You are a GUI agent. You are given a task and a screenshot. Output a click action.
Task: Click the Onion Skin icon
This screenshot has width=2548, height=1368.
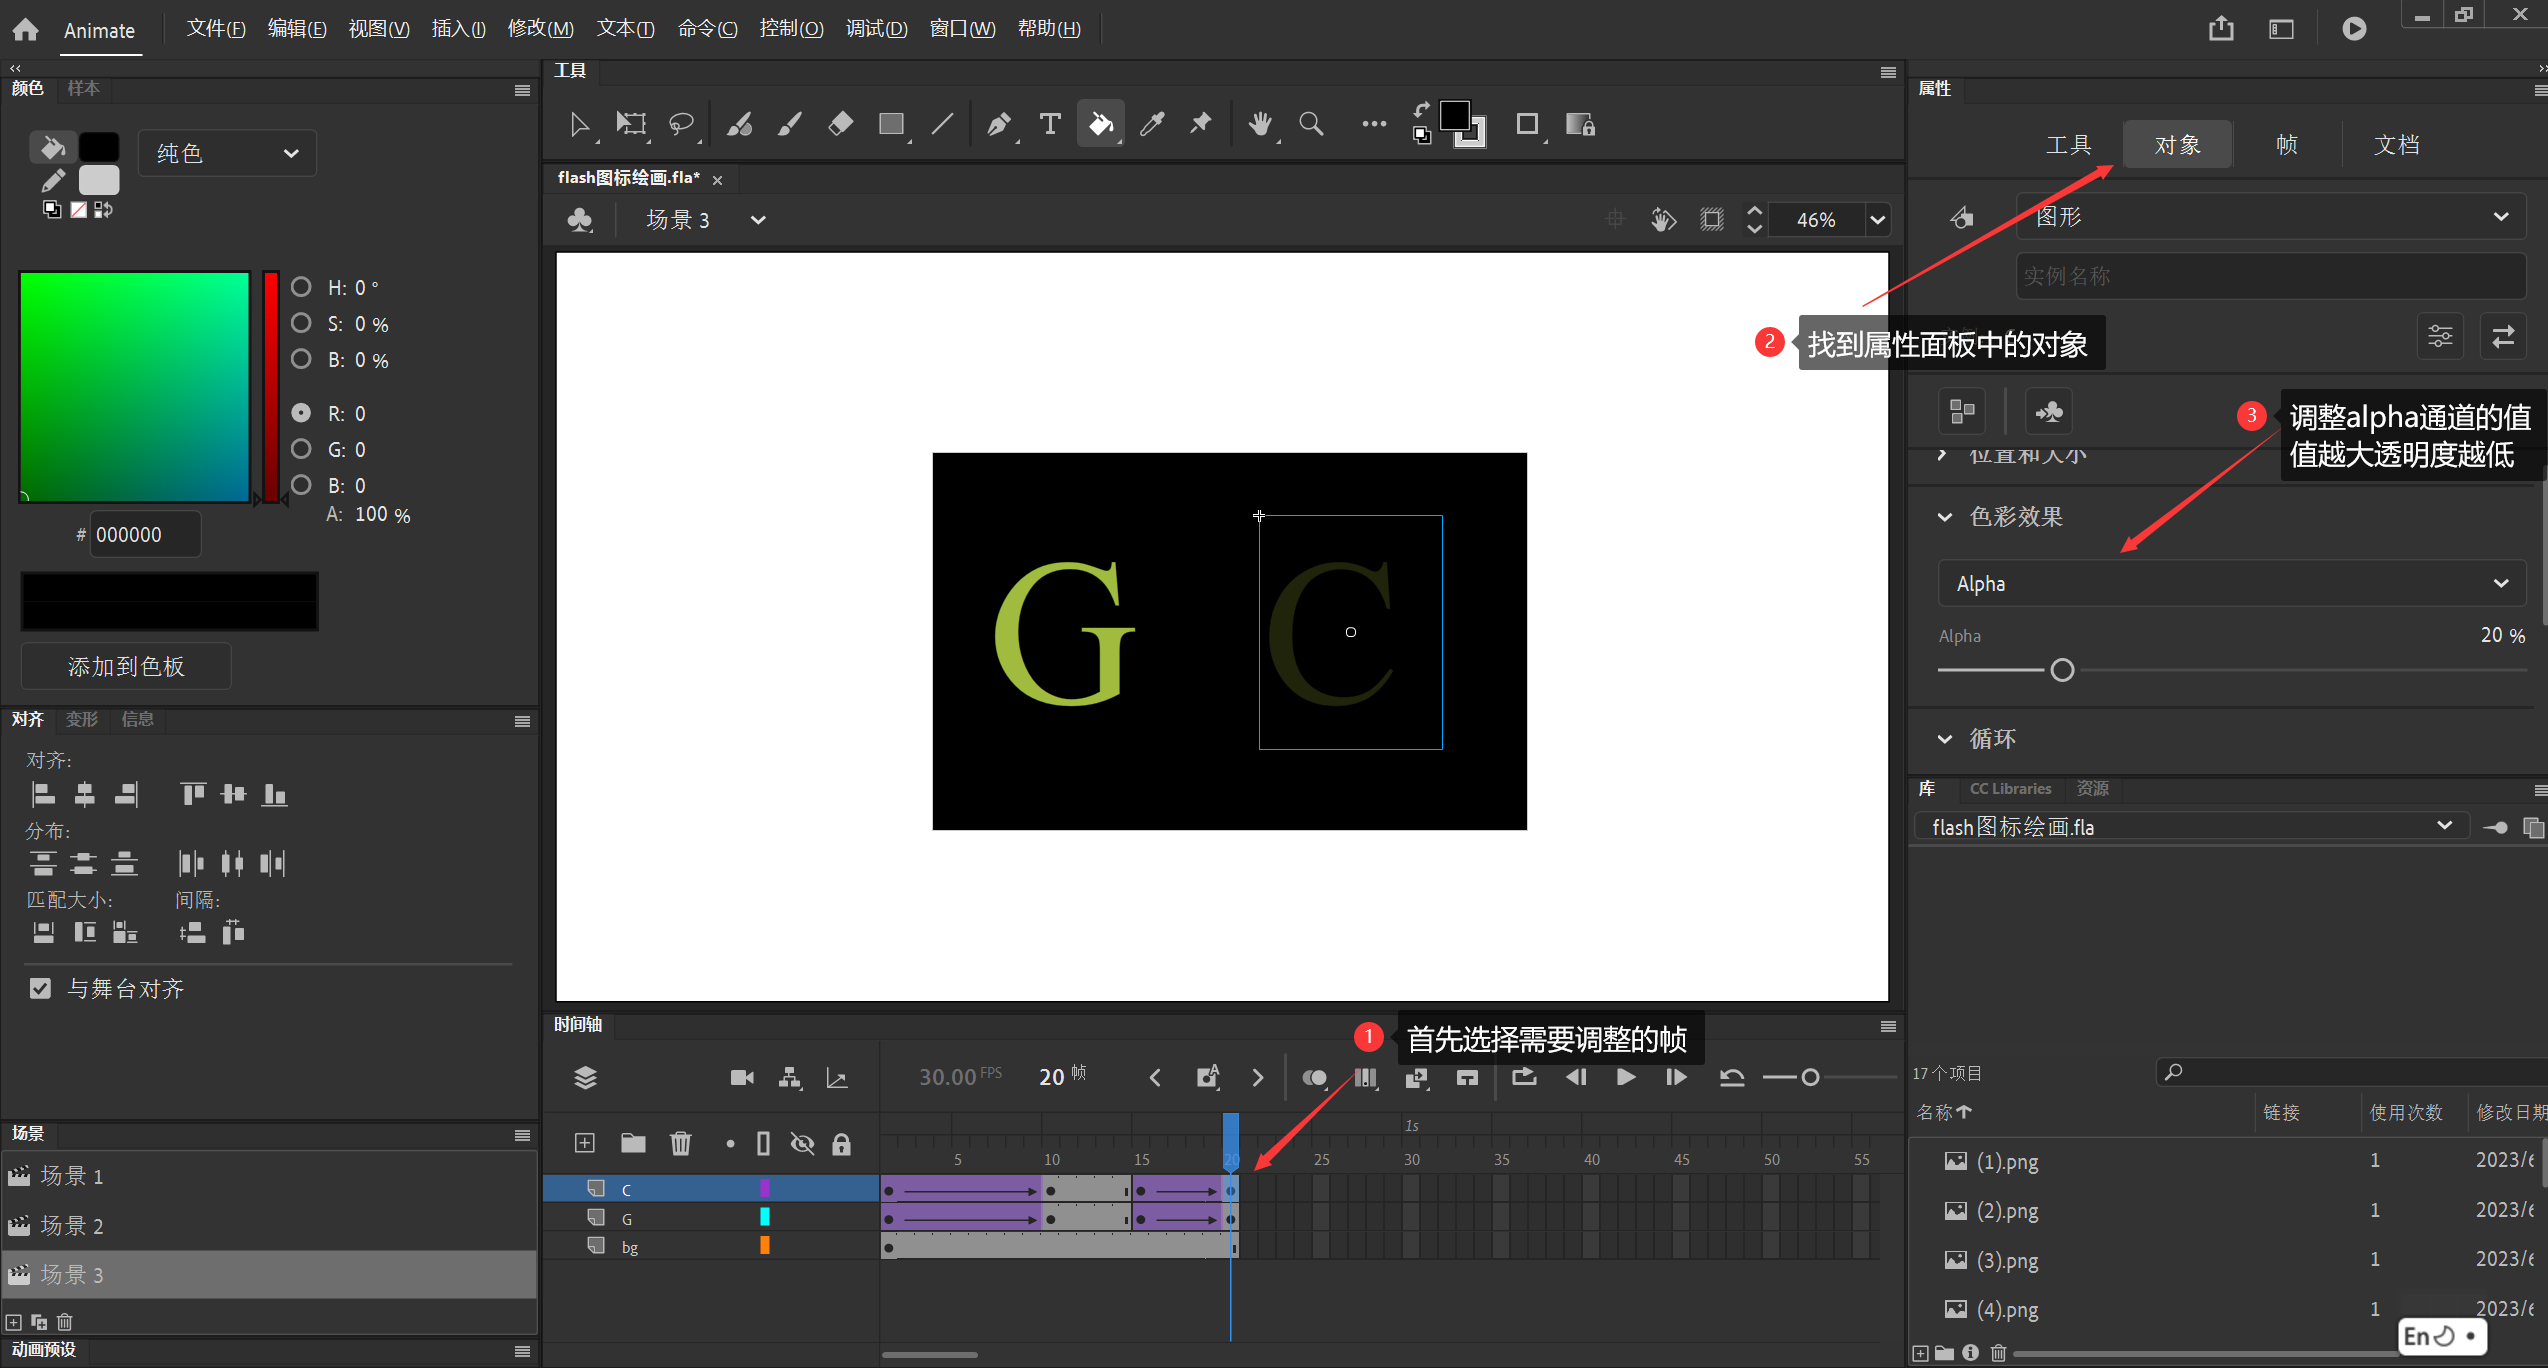(x=1314, y=1078)
